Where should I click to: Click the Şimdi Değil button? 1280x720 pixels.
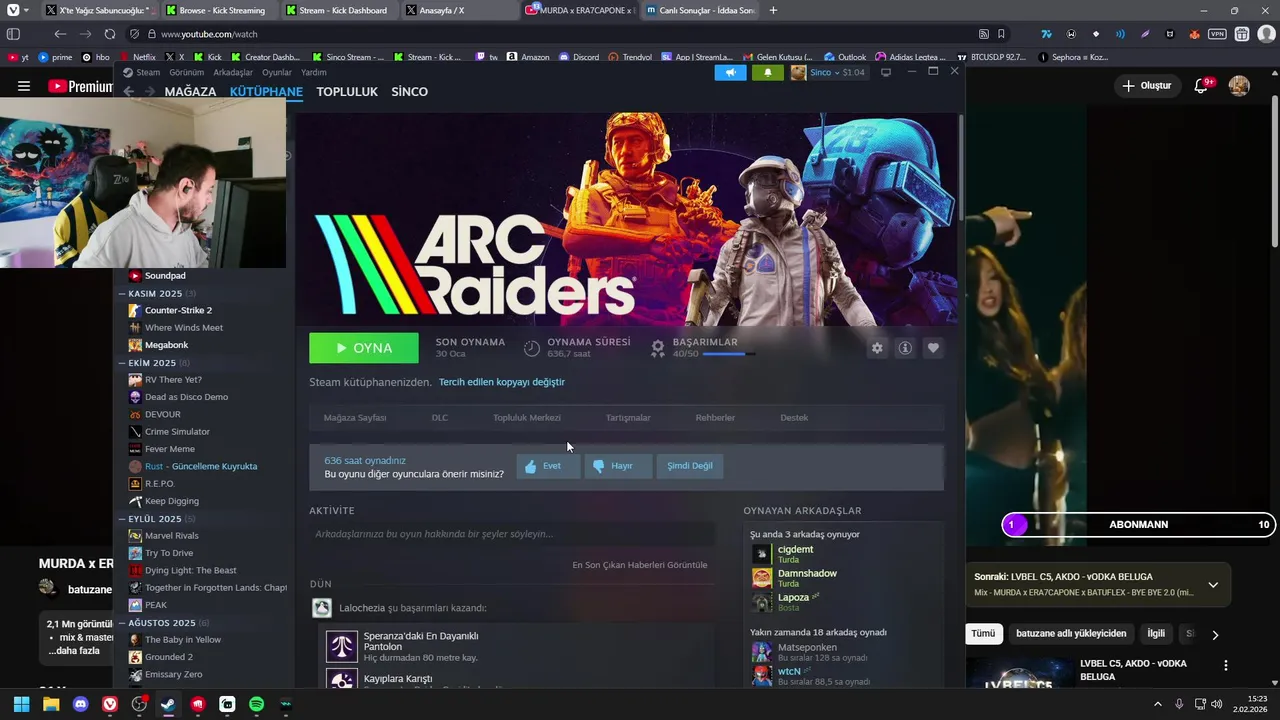690,466
